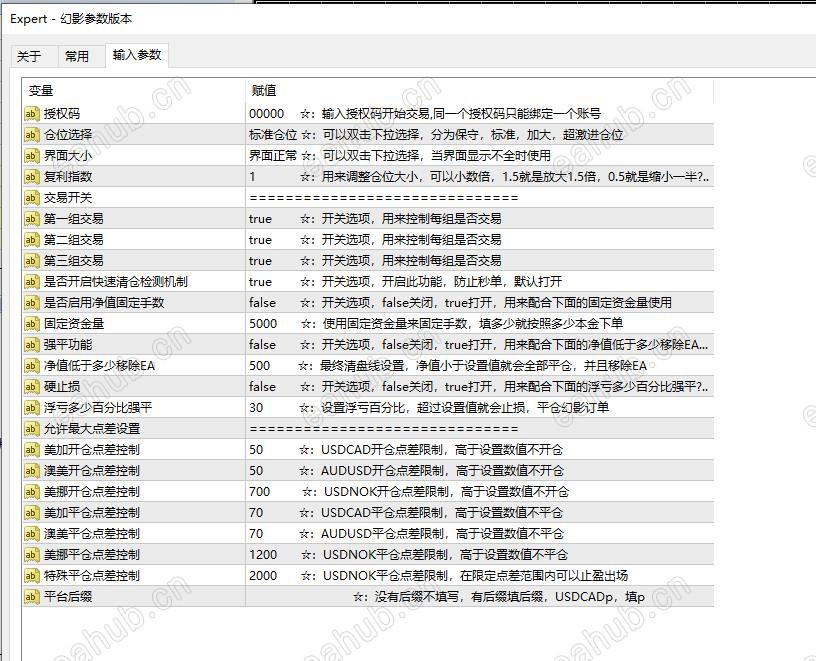Click the ab icon beside 第三组交易

31,261
